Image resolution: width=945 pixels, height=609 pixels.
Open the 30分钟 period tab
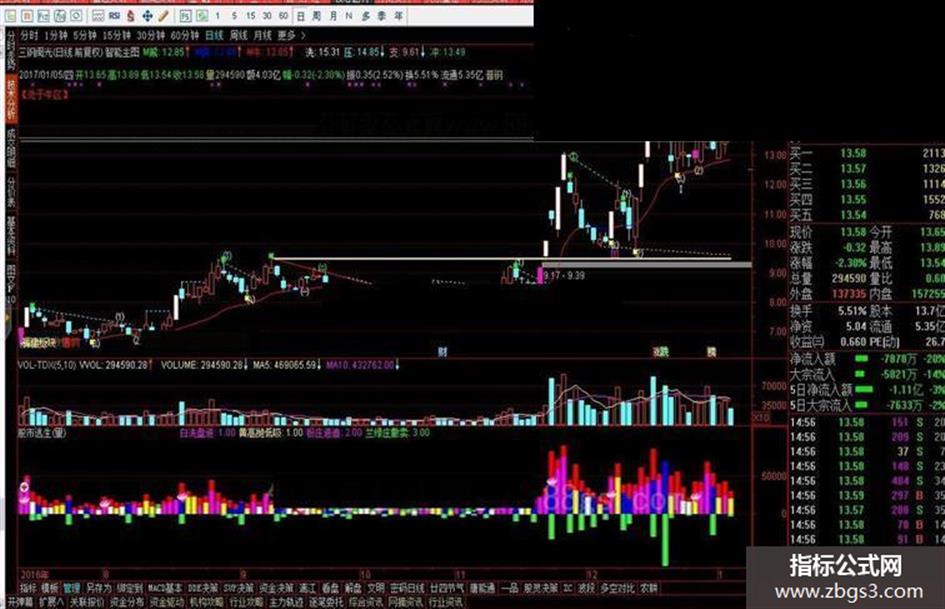coord(151,36)
